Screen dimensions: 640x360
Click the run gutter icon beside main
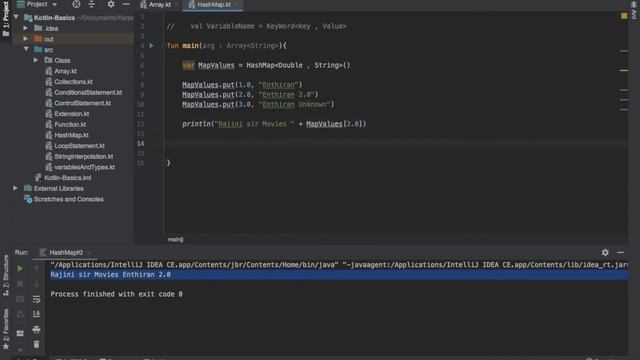click(151, 46)
